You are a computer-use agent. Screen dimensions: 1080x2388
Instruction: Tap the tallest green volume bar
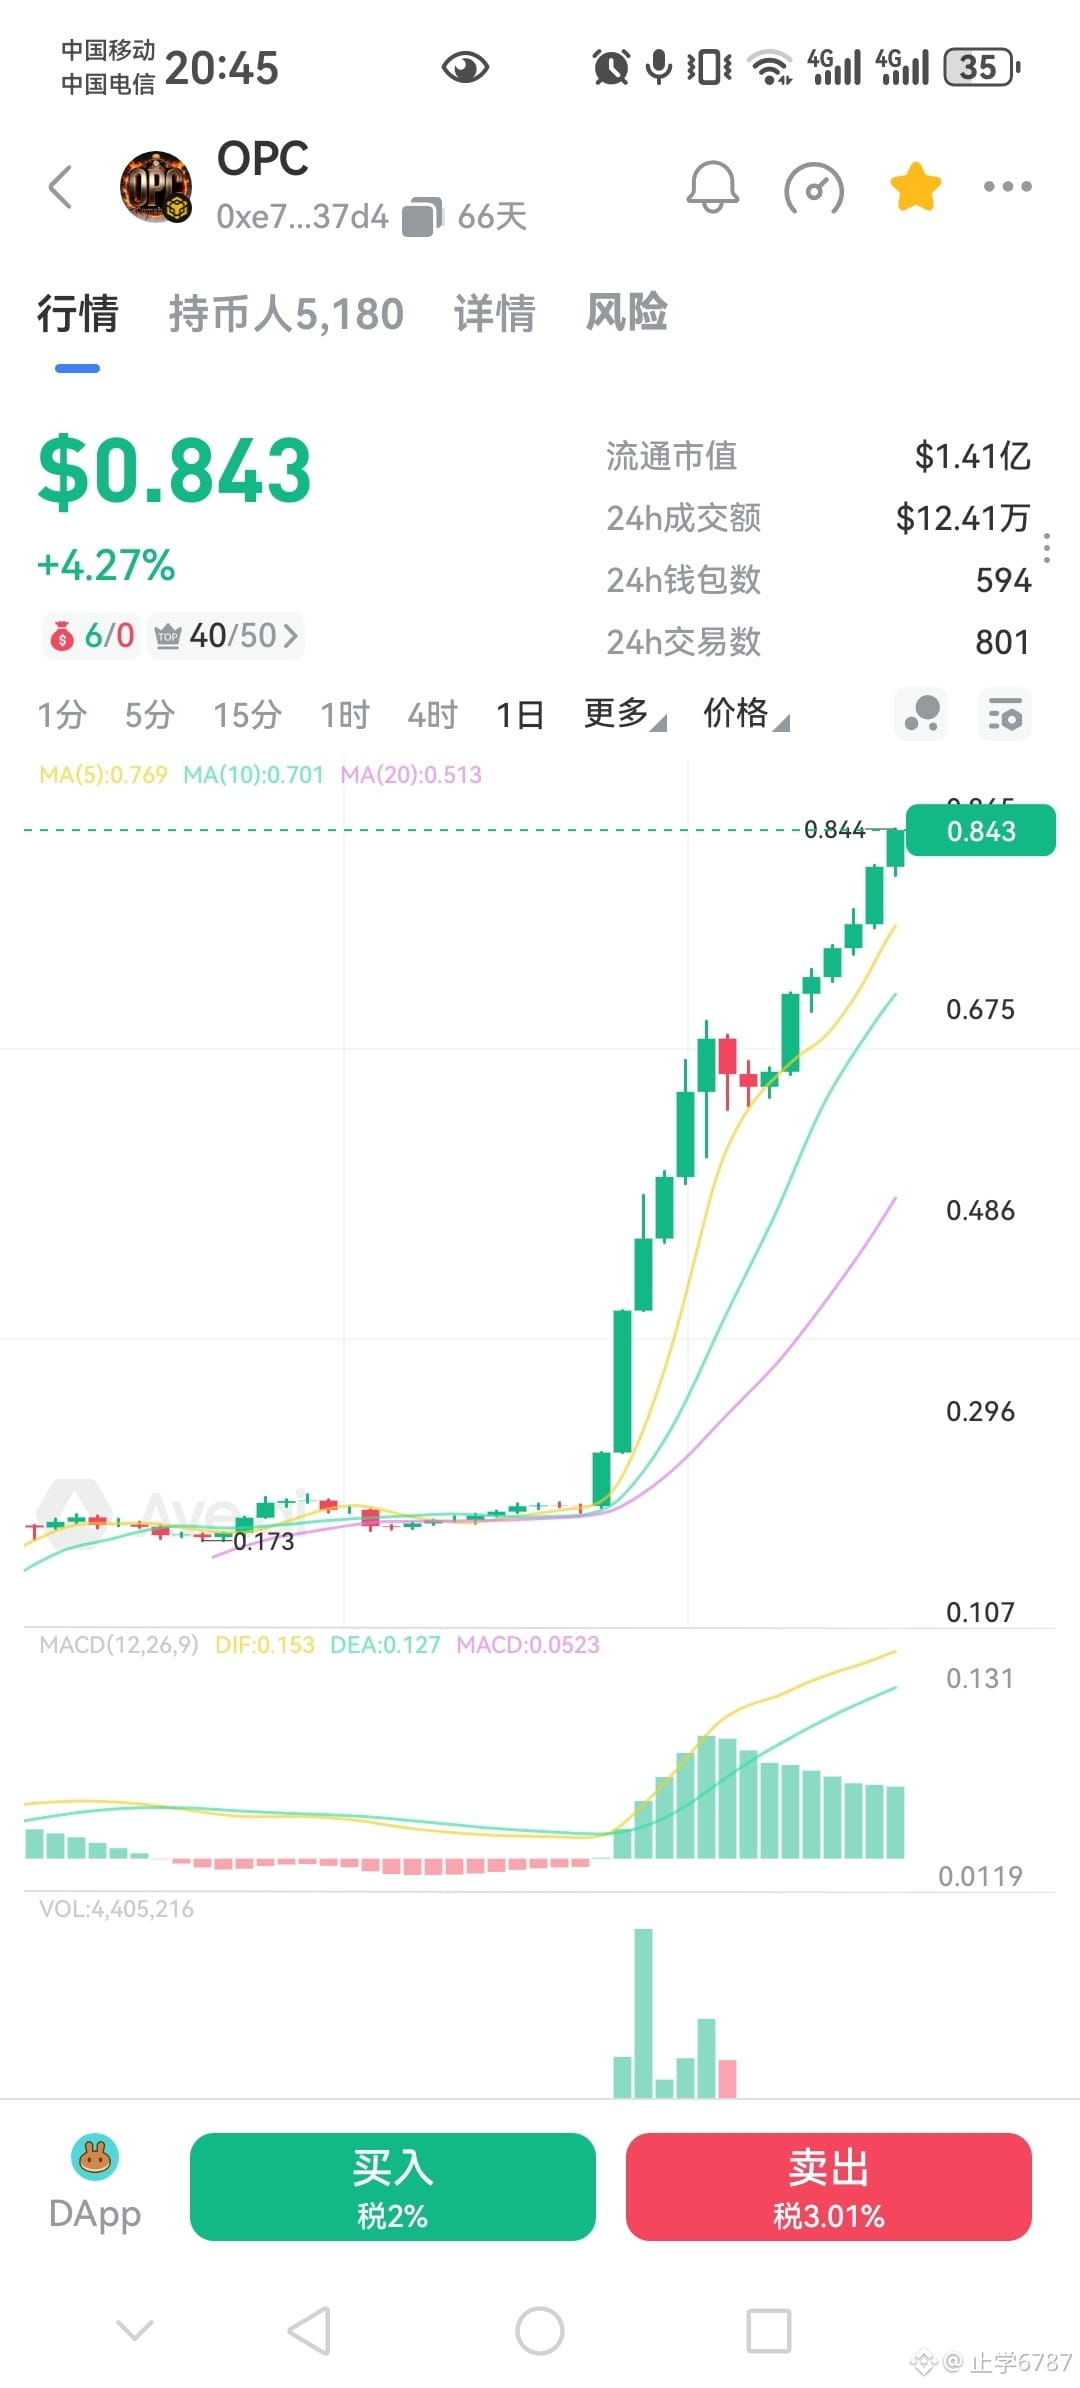point(643,2013)
